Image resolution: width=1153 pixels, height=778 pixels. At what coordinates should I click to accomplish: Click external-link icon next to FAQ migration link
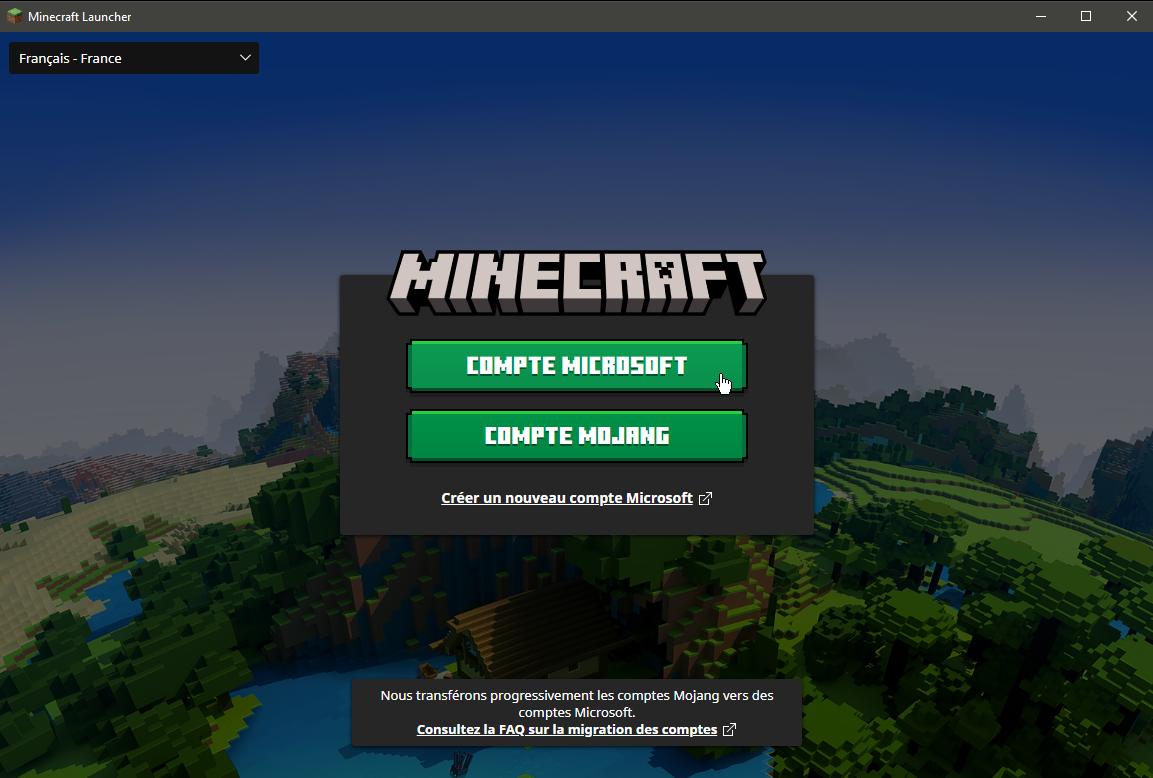(x=729, y=729)
